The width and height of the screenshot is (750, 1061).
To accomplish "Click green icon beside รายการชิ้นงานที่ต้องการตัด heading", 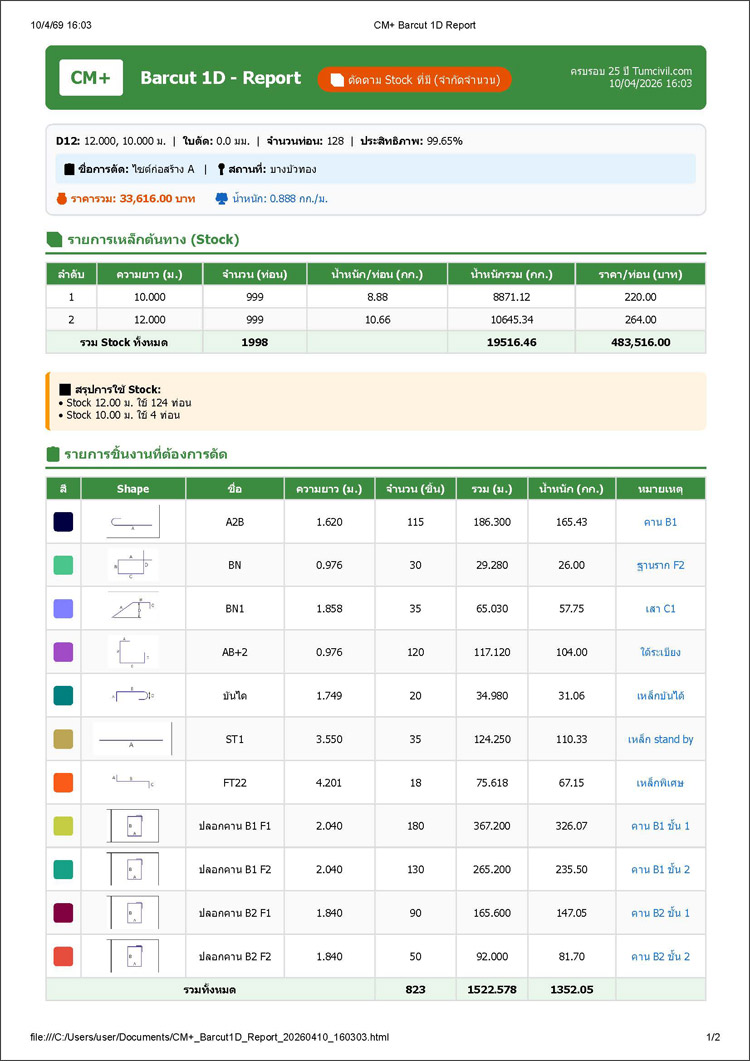I will coord(54,454).
